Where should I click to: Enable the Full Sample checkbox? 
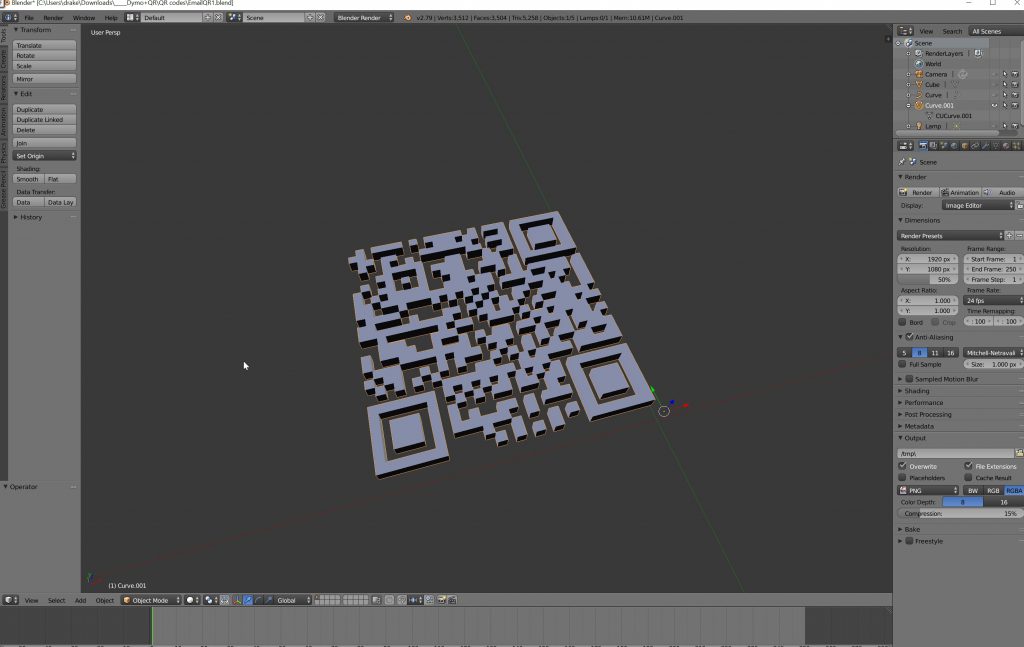[903, 364]
